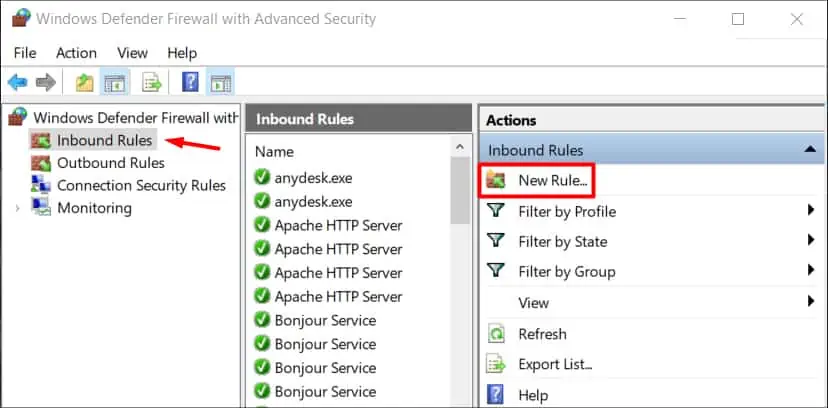828x408 pixels.
Task: Click the Refresh icon in Actions pane
Action: pos(496,334)
